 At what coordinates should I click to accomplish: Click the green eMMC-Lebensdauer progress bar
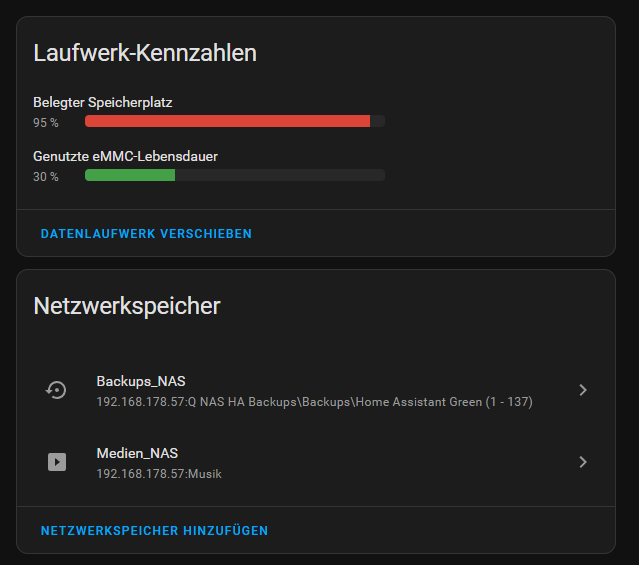235,175
